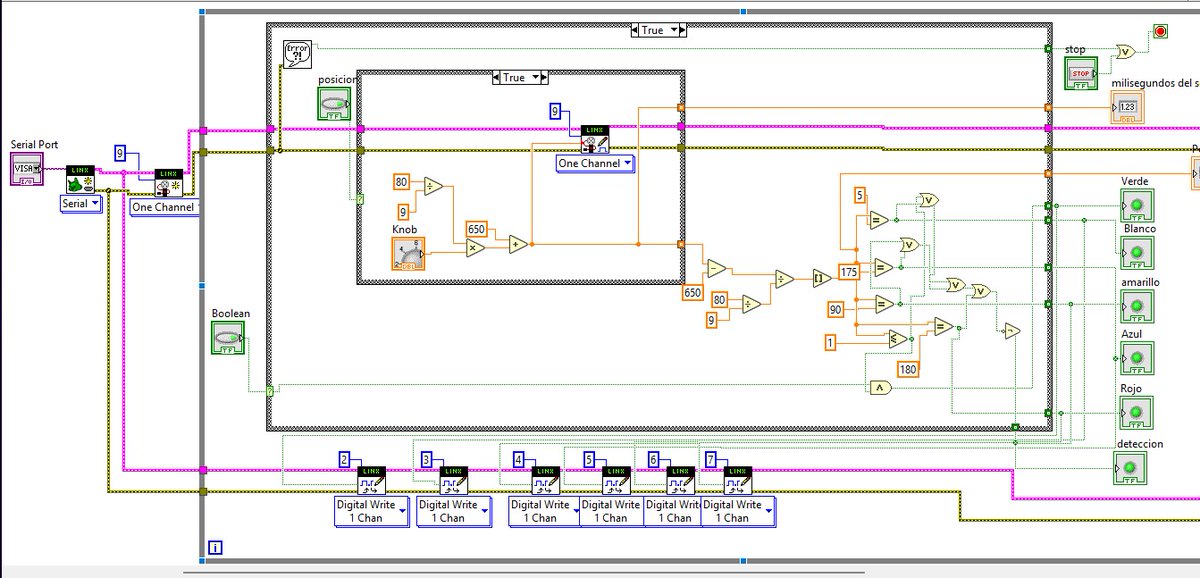1200x578 pixels.
Task: Click the LINX Digital Write node for pin 7
Action: coord(737,480)
